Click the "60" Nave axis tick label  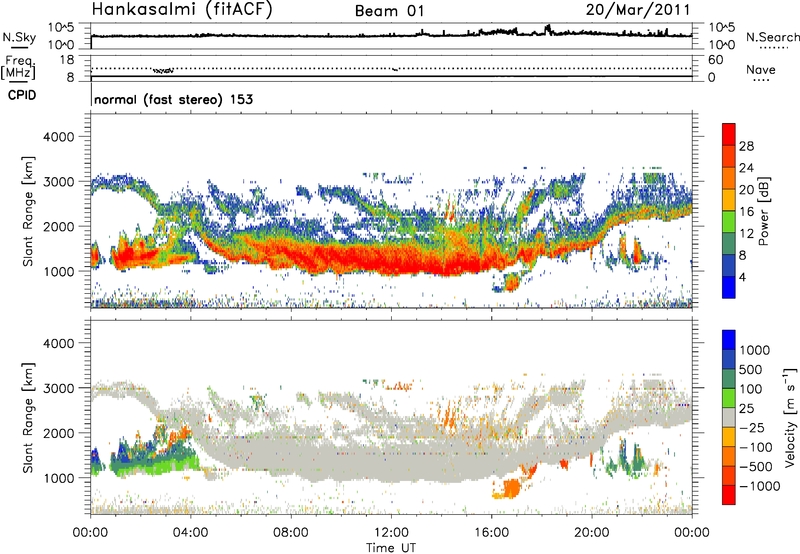point(715,60)
